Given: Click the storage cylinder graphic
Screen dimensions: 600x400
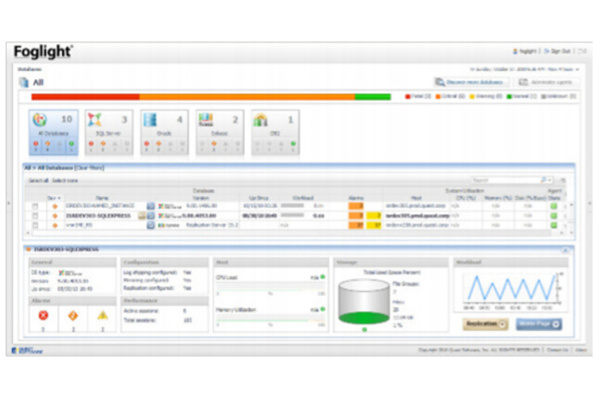Looking at the screenshot, I should 364,302.
